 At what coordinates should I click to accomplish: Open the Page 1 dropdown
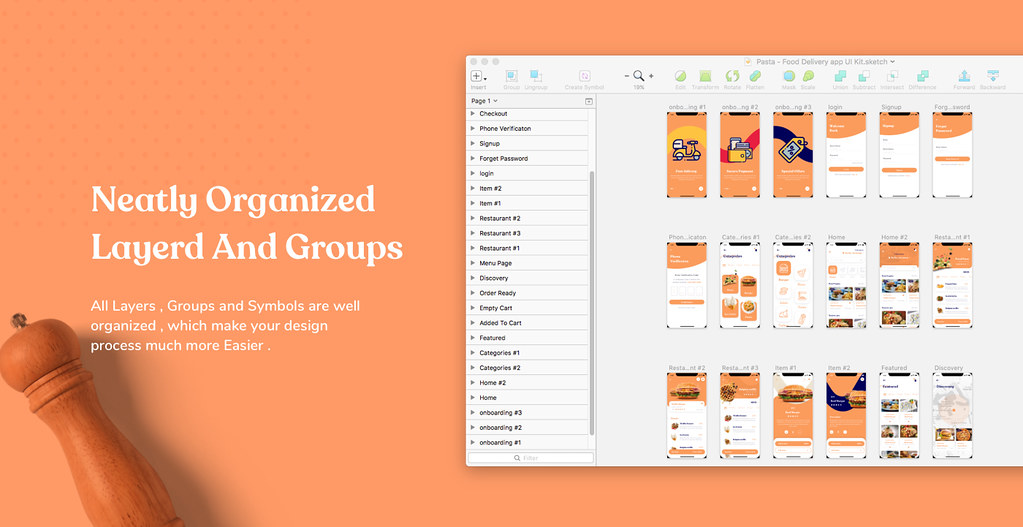tap(485, 101)
